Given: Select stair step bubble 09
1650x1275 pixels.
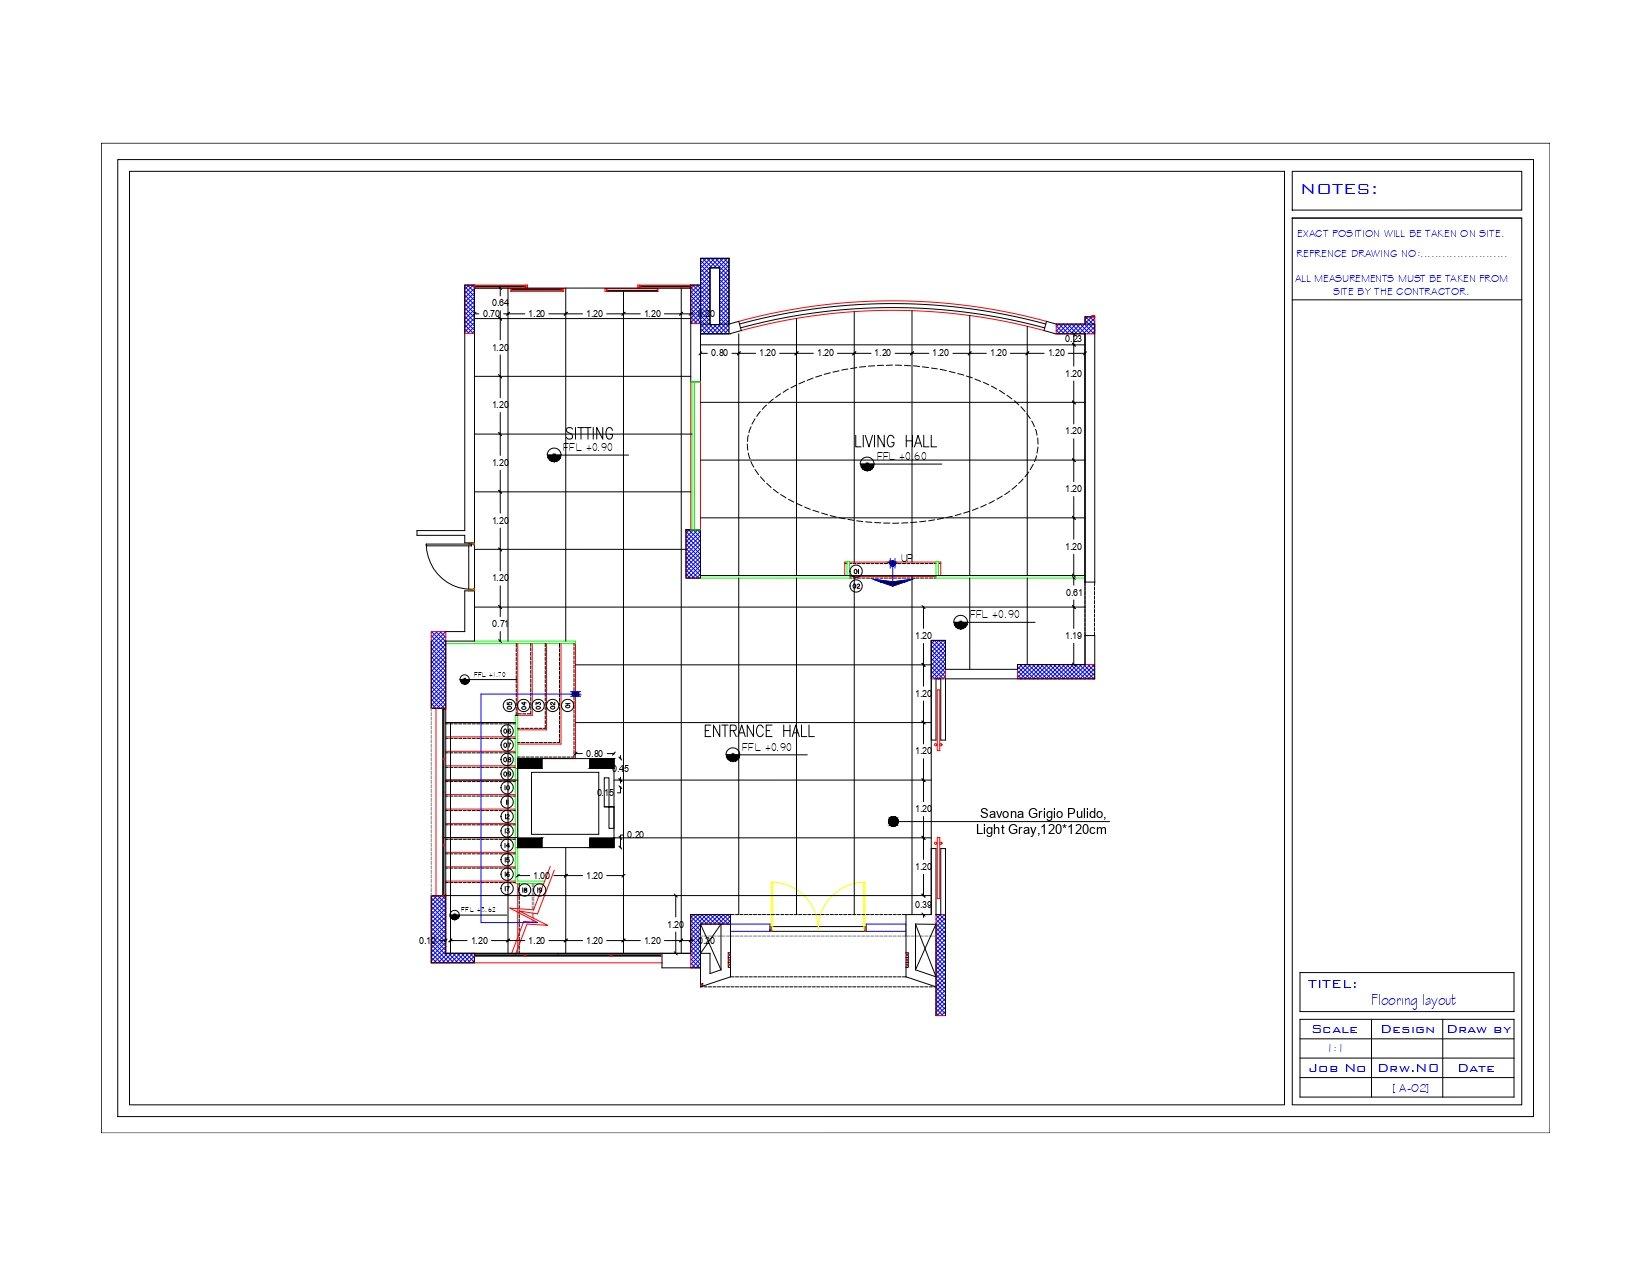Looking at the screenshot, I should (x=508, y=774).
